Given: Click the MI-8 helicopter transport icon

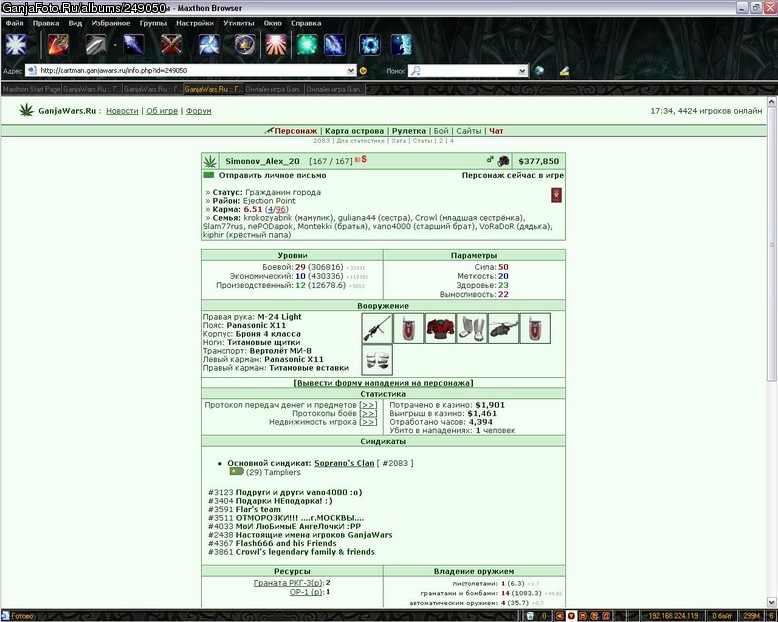Looking at the screenshot, I should click(503, 328).
